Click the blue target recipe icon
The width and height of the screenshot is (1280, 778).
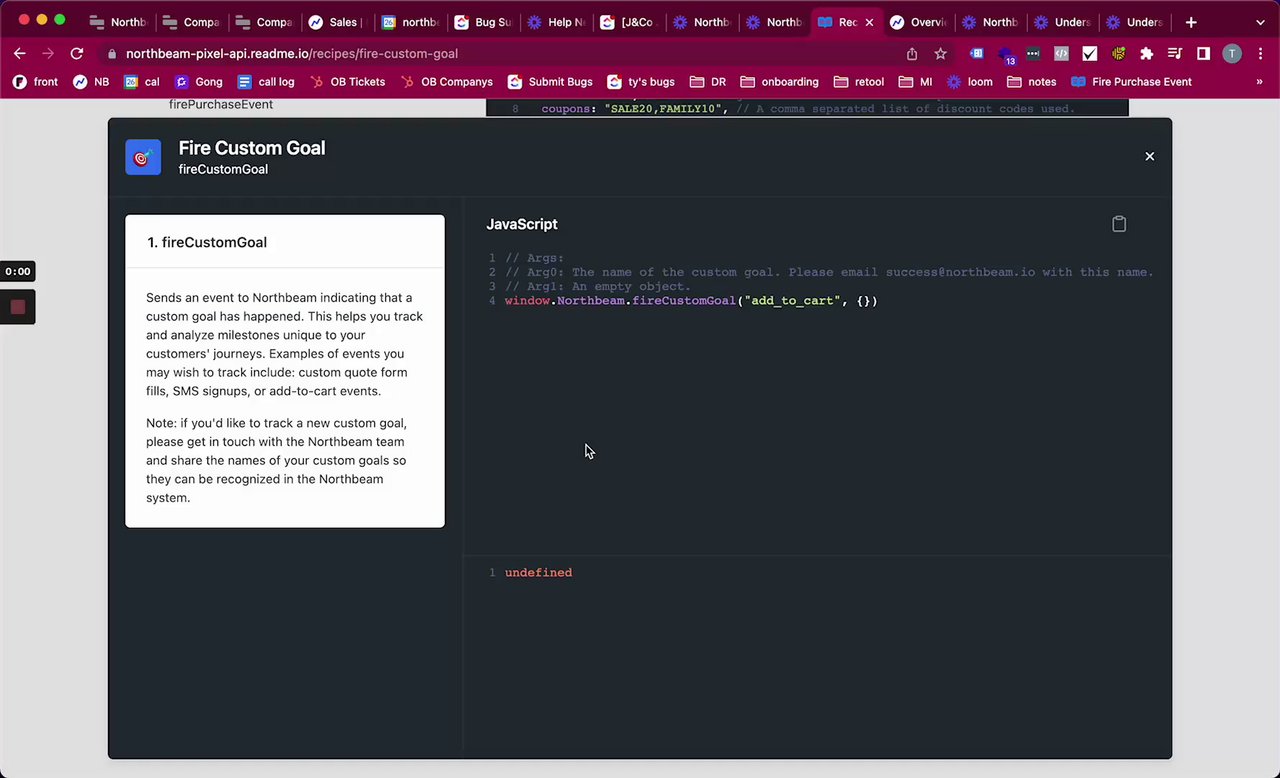(143, 157)
